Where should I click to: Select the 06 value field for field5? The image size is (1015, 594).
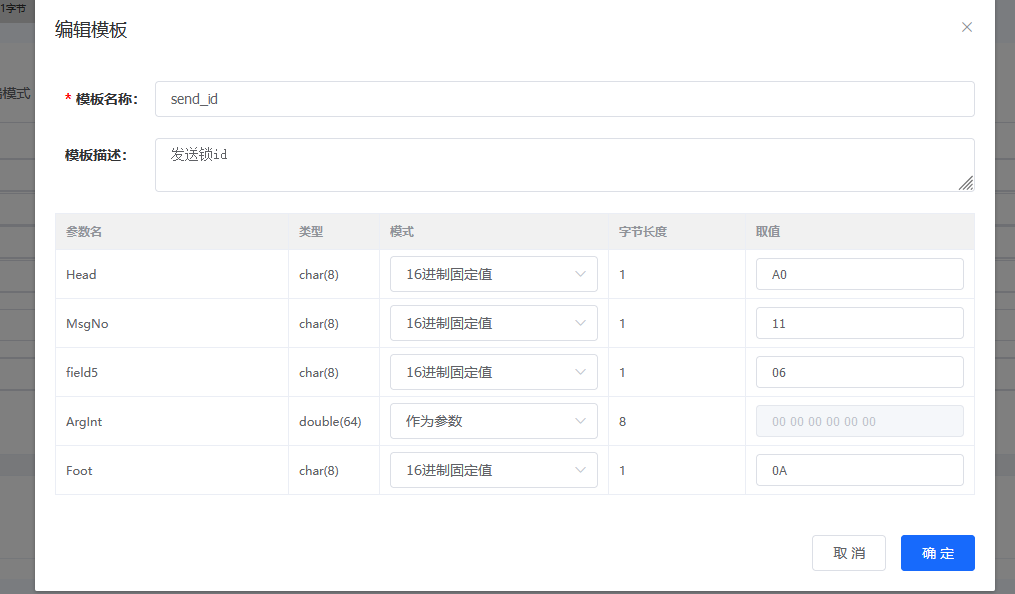(x=859, y=371)
